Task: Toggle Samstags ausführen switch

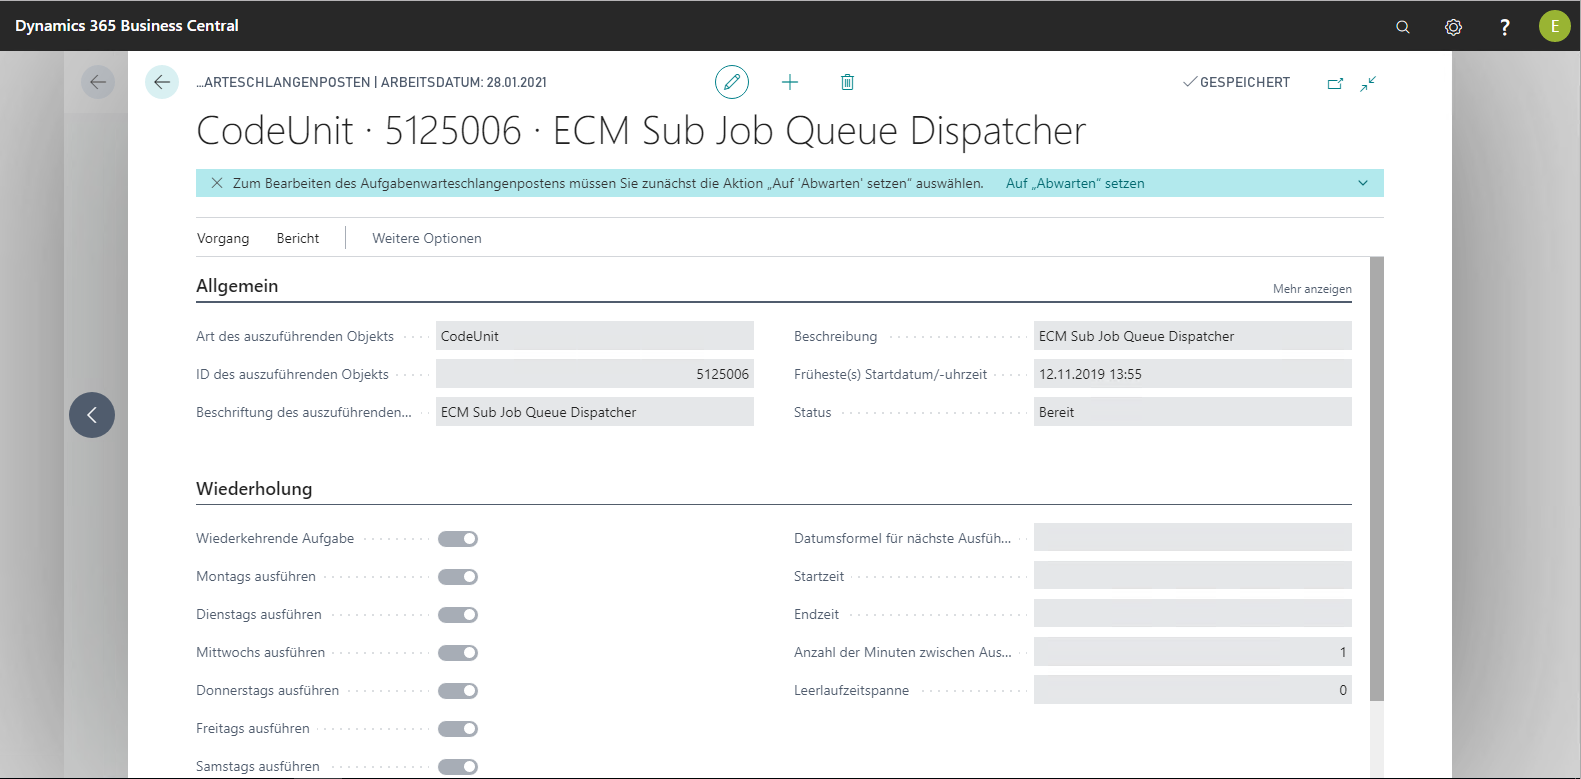Action: [x=458, y=767]
